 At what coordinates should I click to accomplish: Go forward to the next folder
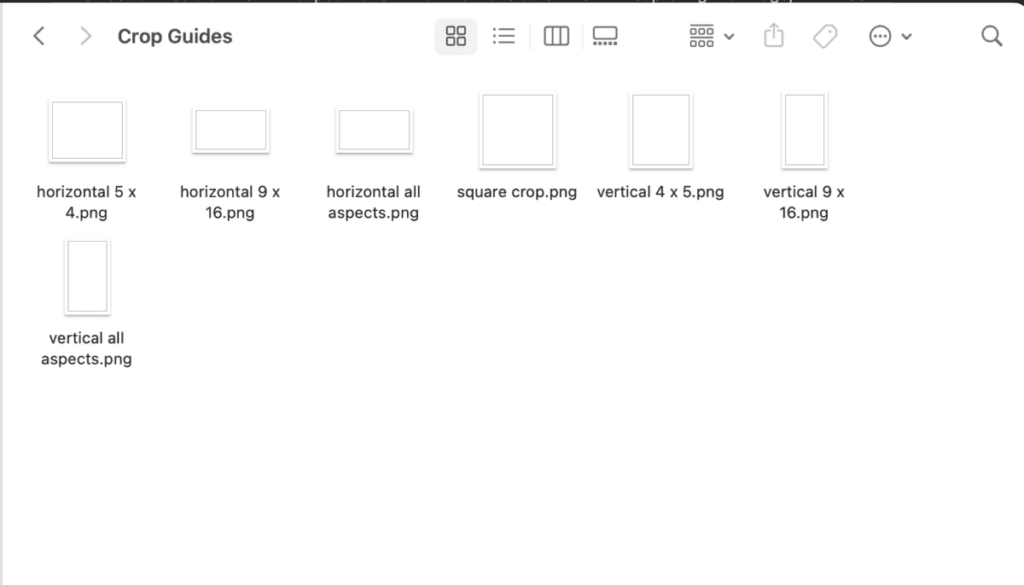(85, 36)
